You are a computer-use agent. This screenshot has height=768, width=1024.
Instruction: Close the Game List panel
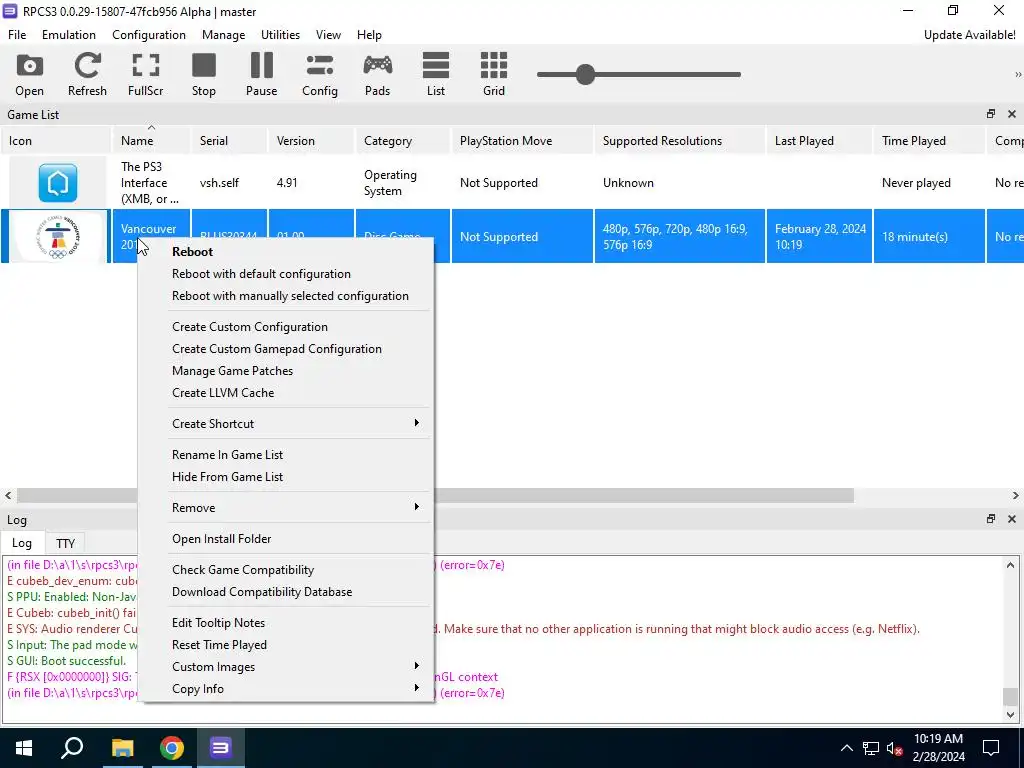1012,114
